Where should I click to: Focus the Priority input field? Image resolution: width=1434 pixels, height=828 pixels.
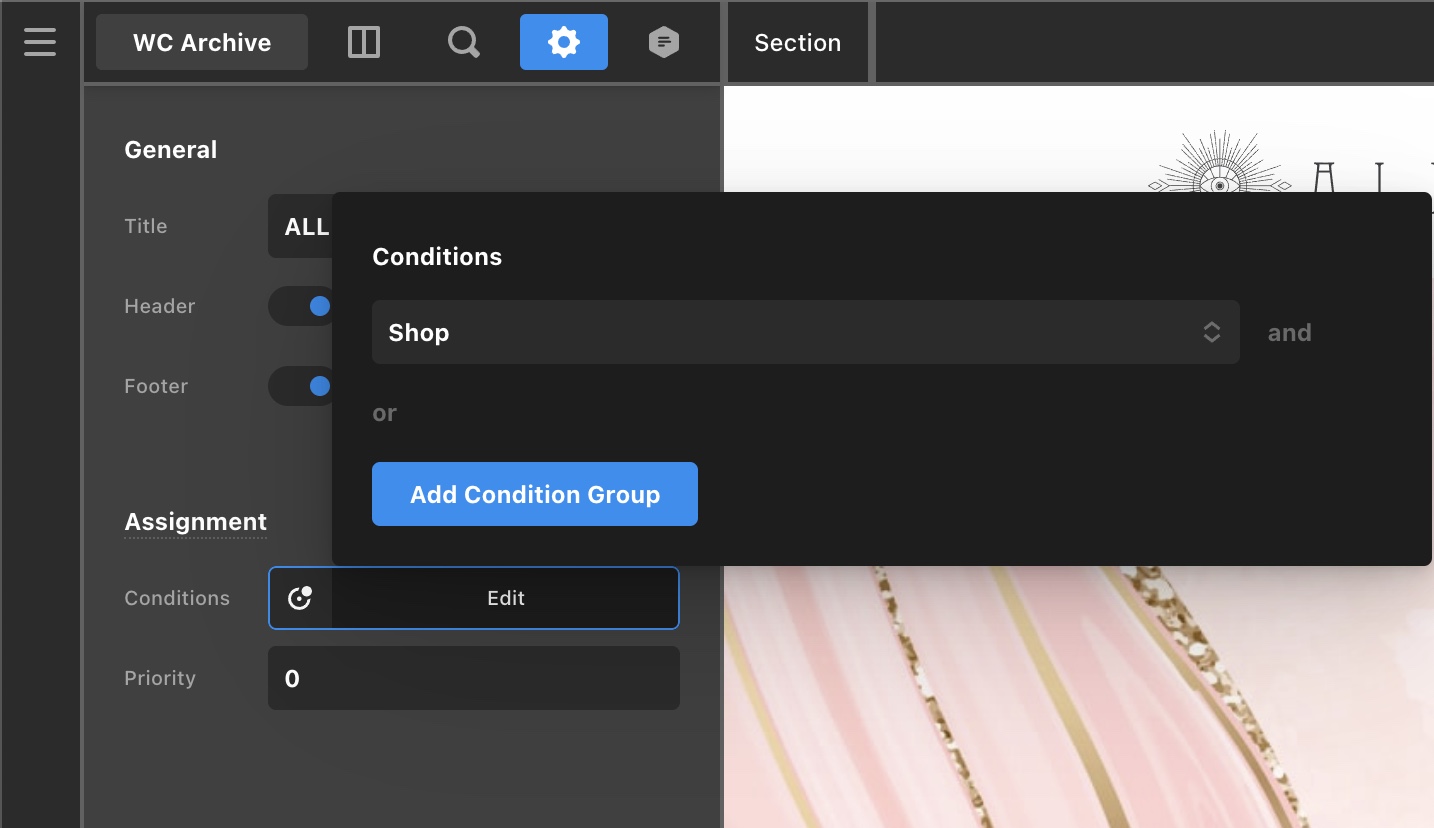pos(474,678)
